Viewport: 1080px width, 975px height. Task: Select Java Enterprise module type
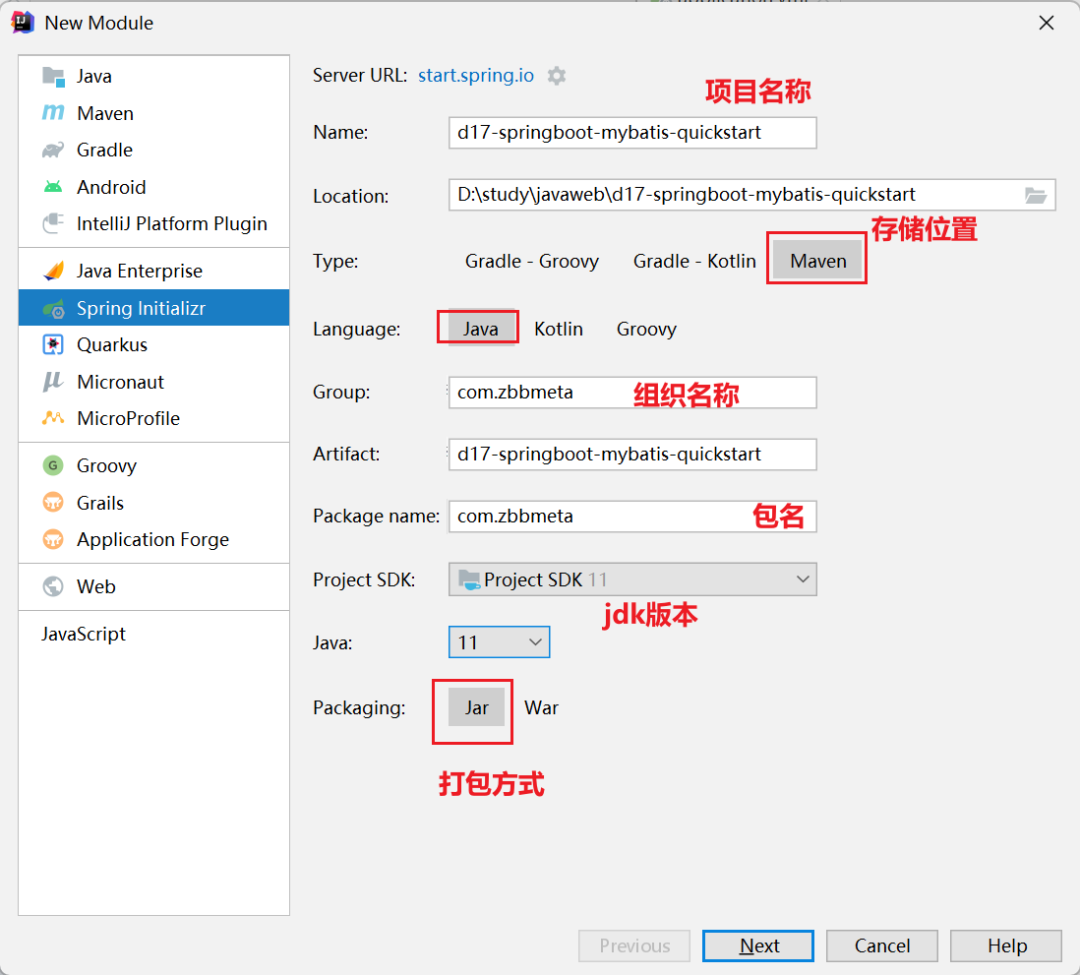coord(154,271)
